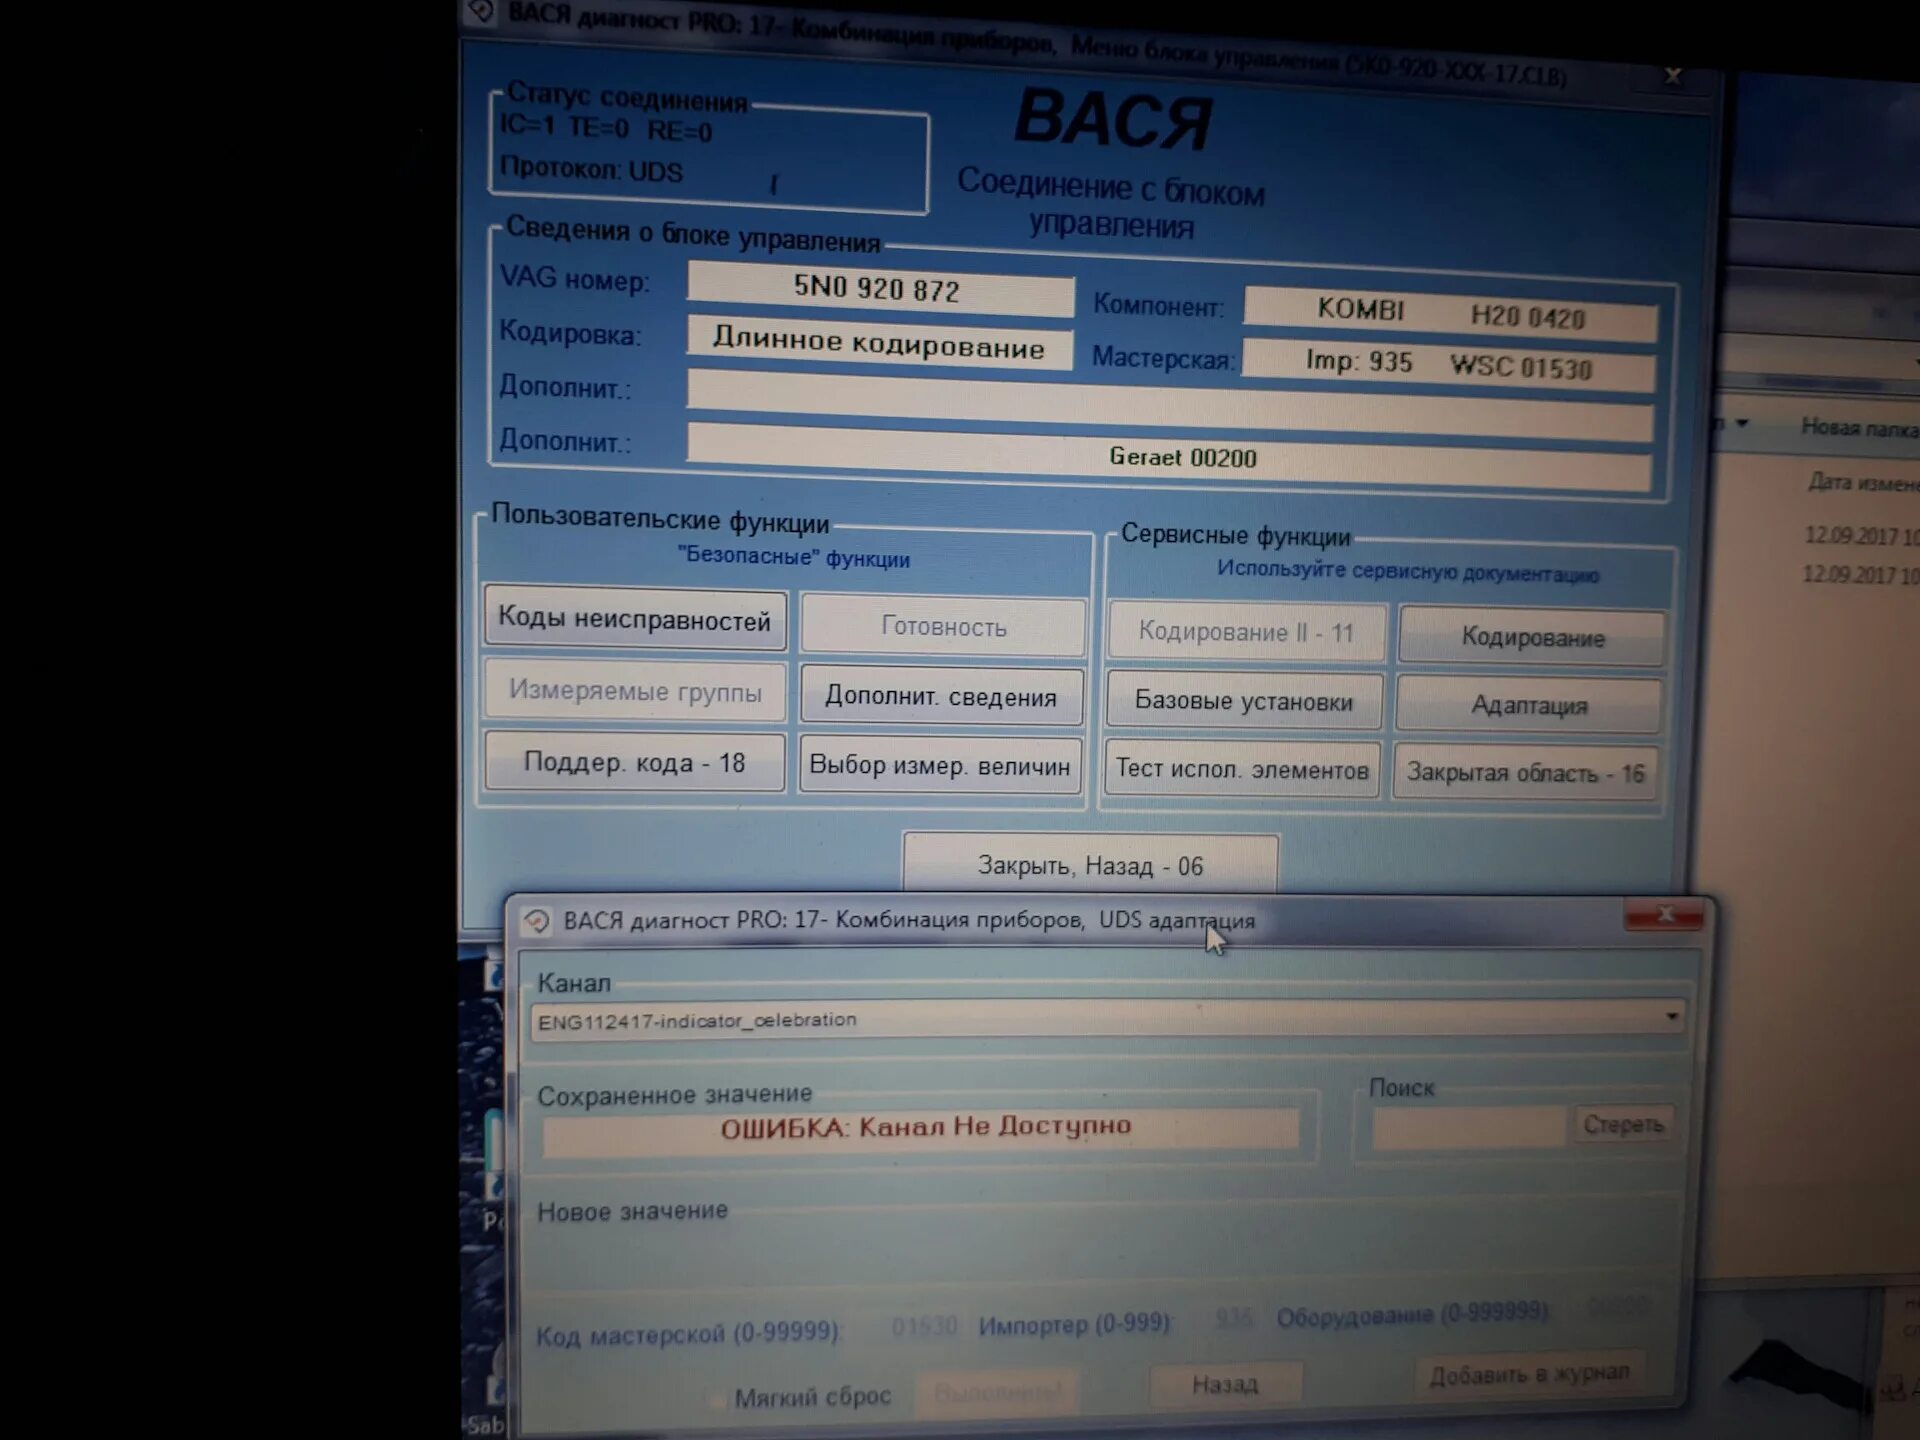Open Поддер. кода - 18
1920x1440 pixels.
635,763
